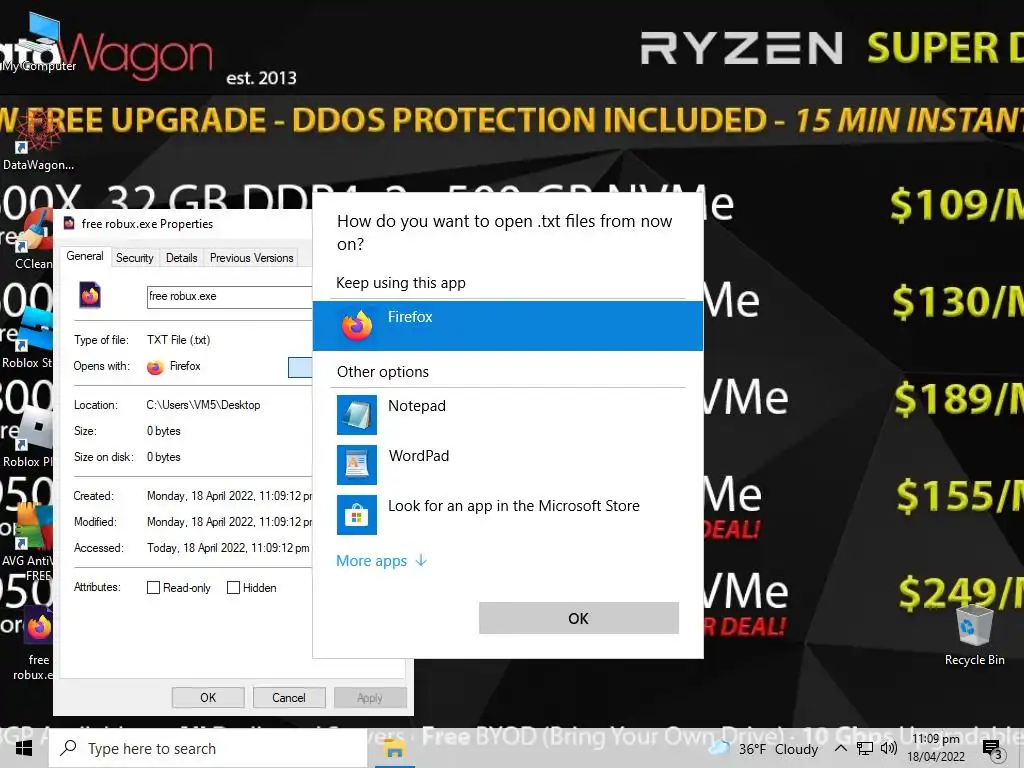The image size is (1024, 768).
Task: Open the network status tray icon
Action: pyautogui.click(x=865, y=748)
